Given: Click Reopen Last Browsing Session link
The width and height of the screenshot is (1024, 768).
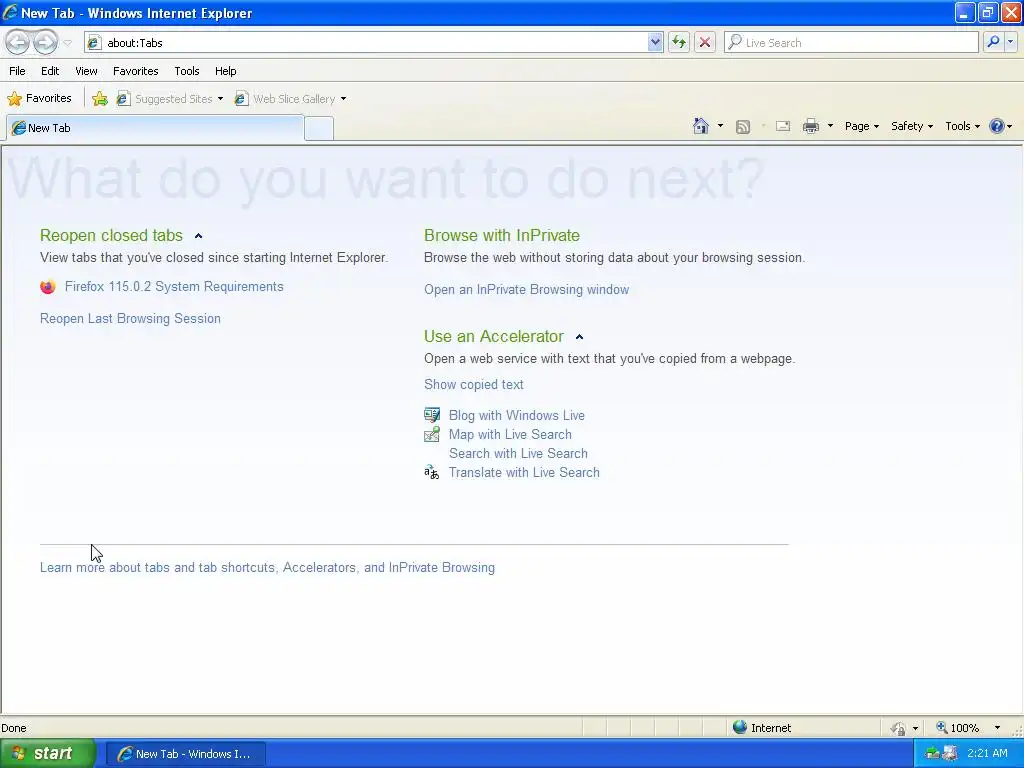Looking at the screenshot, I should pos(130,319).
